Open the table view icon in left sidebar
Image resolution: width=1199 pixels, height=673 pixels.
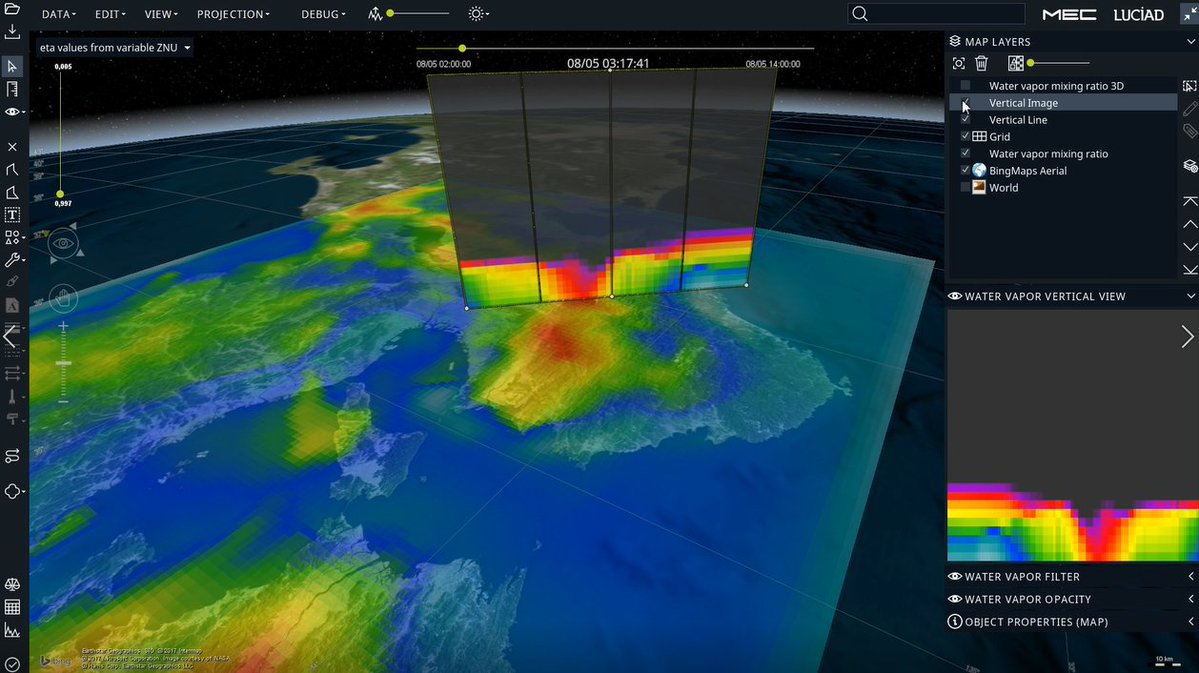[x=12, y=607]
